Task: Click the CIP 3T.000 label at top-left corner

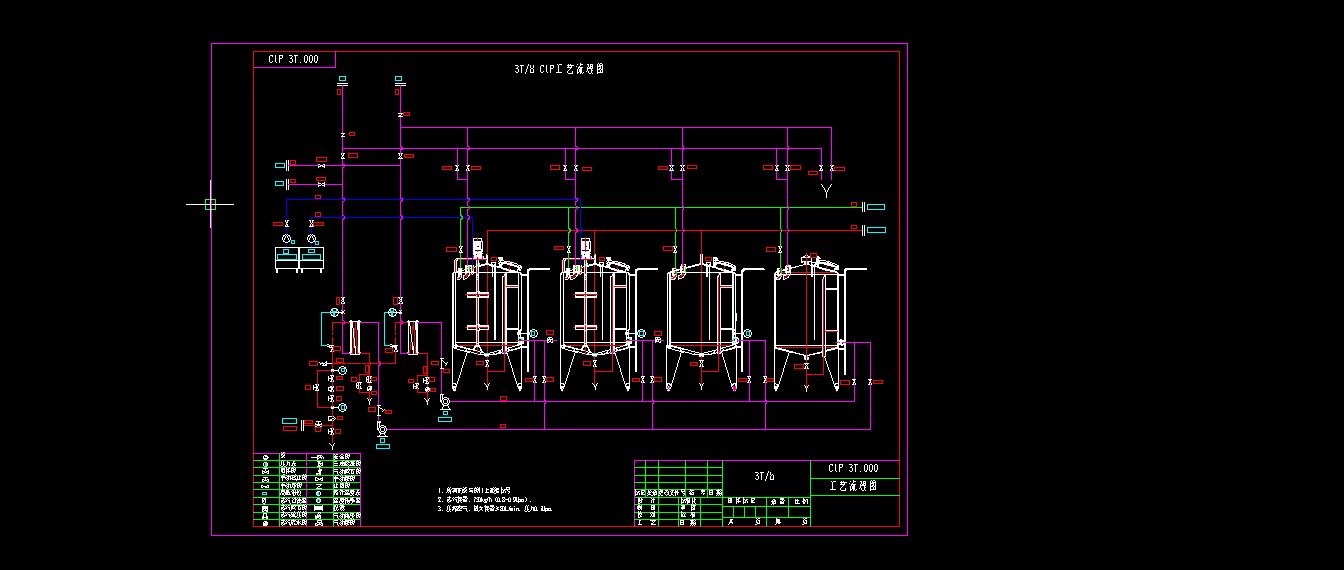Action: (x=293, y=59)
